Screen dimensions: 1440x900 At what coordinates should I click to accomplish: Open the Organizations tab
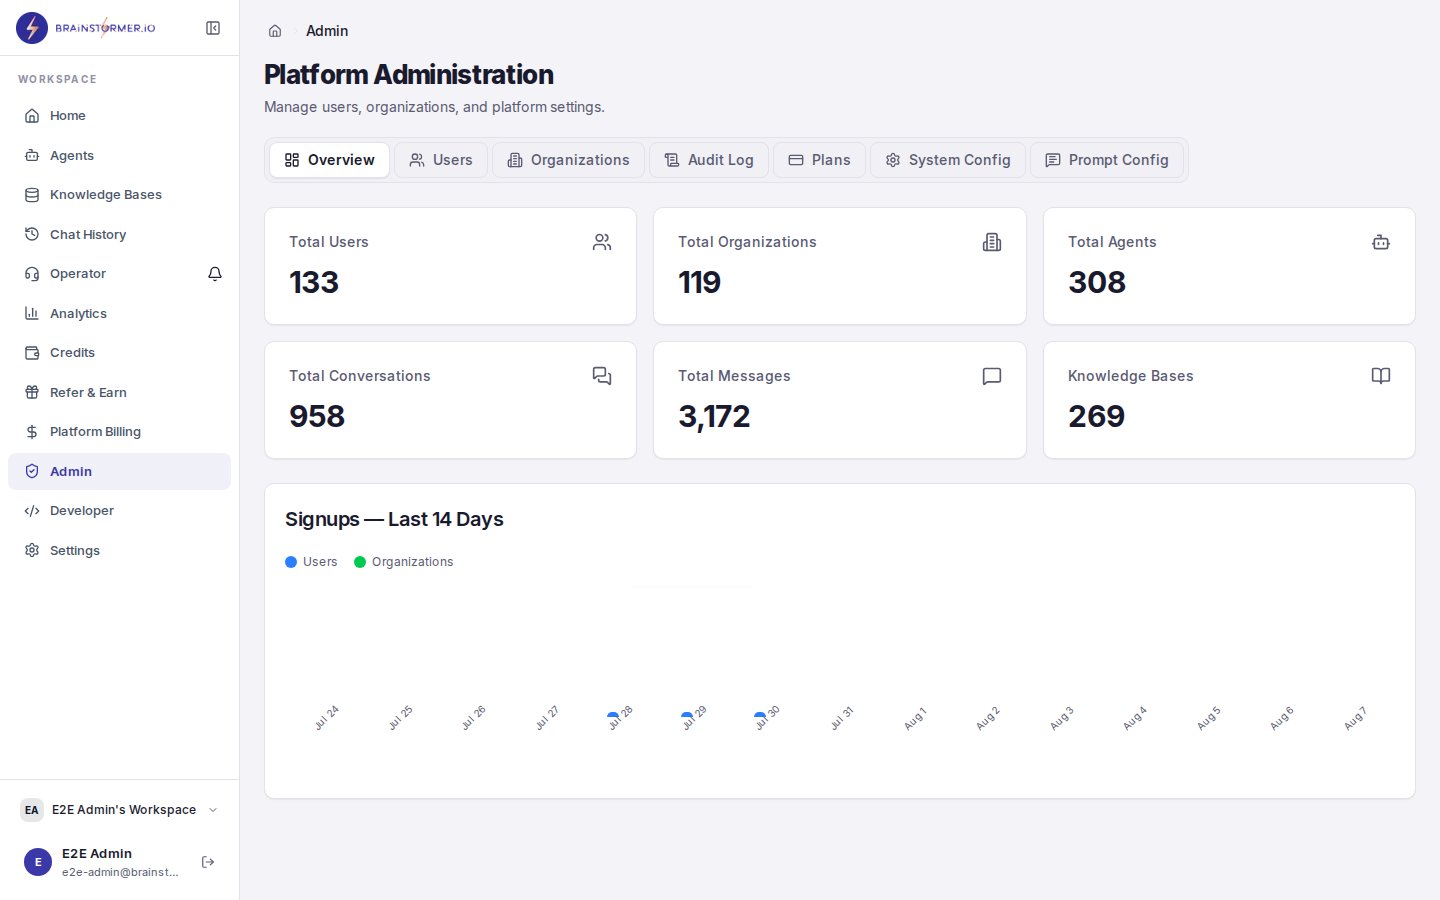pos(568,160)
